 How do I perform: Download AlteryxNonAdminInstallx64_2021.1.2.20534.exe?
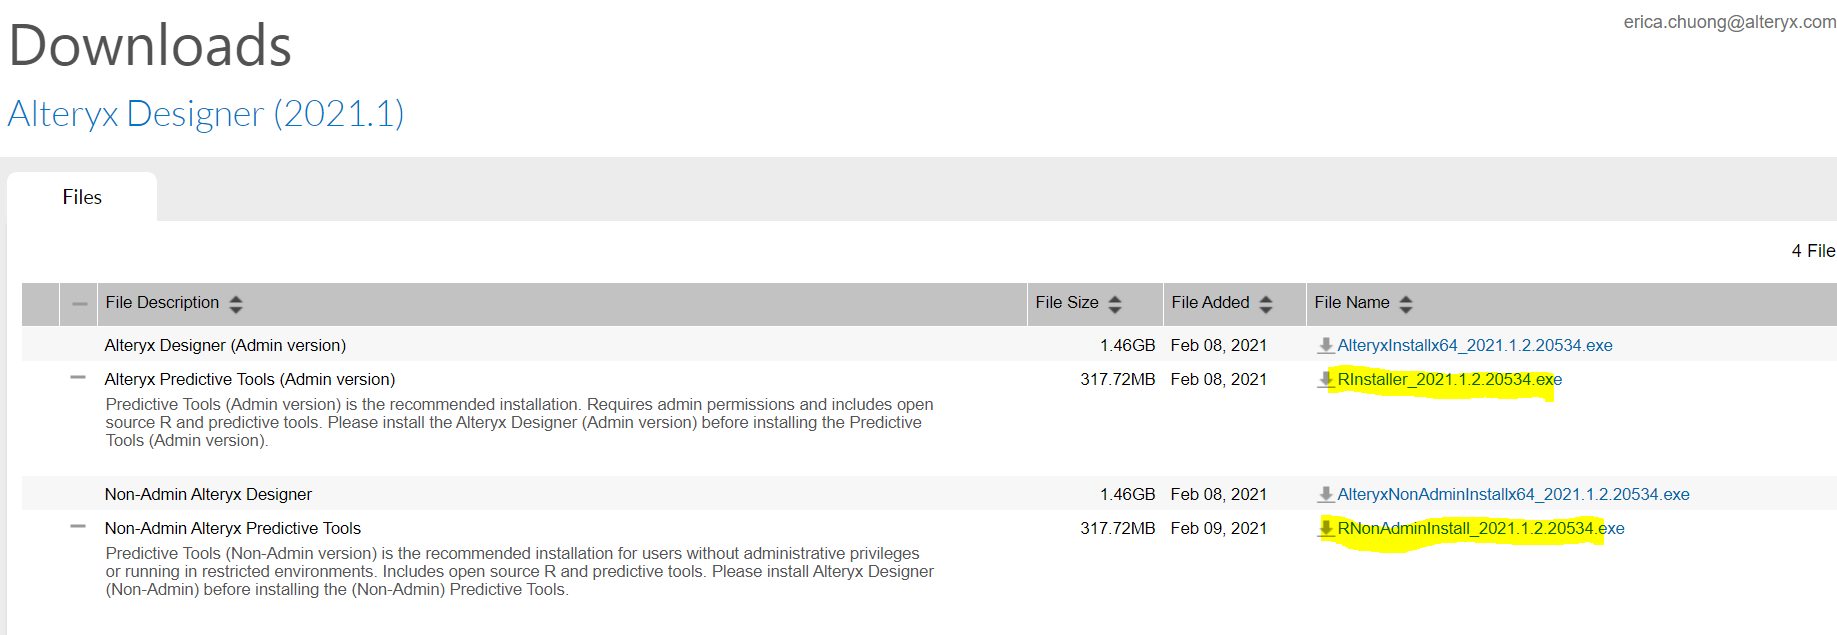point(1513,494)
